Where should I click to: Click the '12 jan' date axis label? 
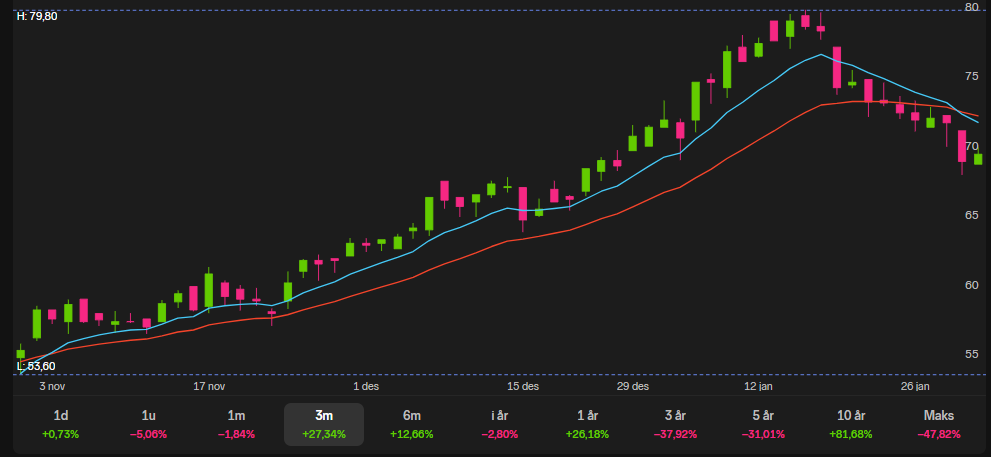[756, 386]
